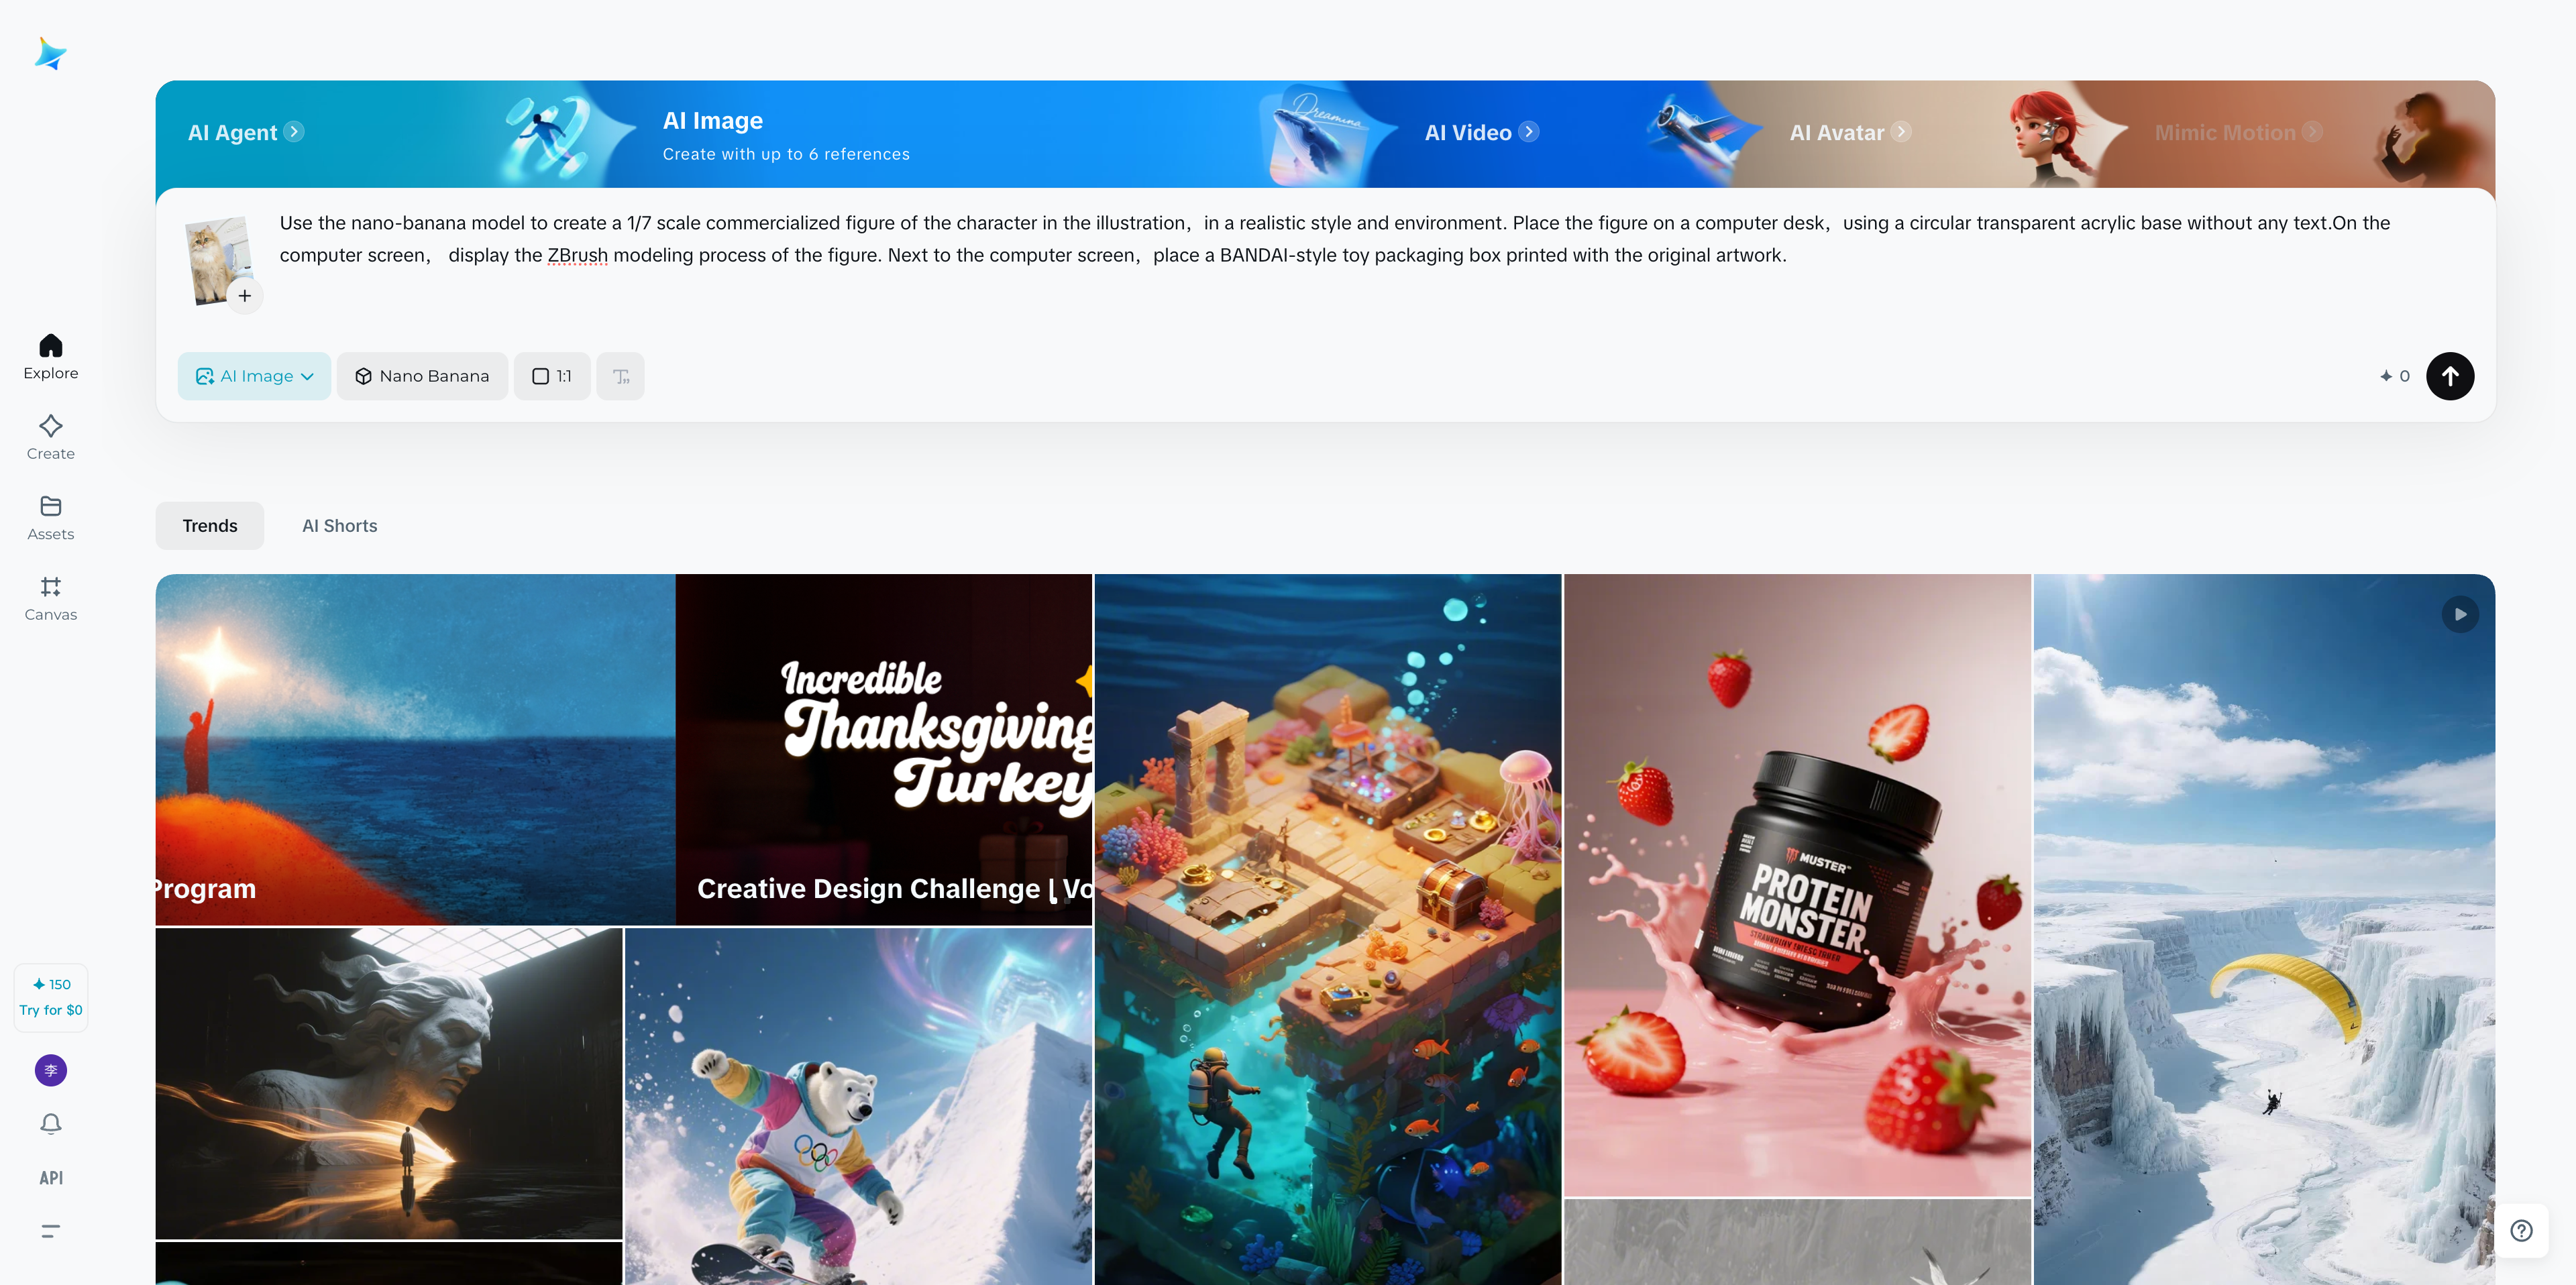This screenshot has width=2576, height=1285.
Task: Click the purple user avatar icon
Action: (x=51, y=1070)
